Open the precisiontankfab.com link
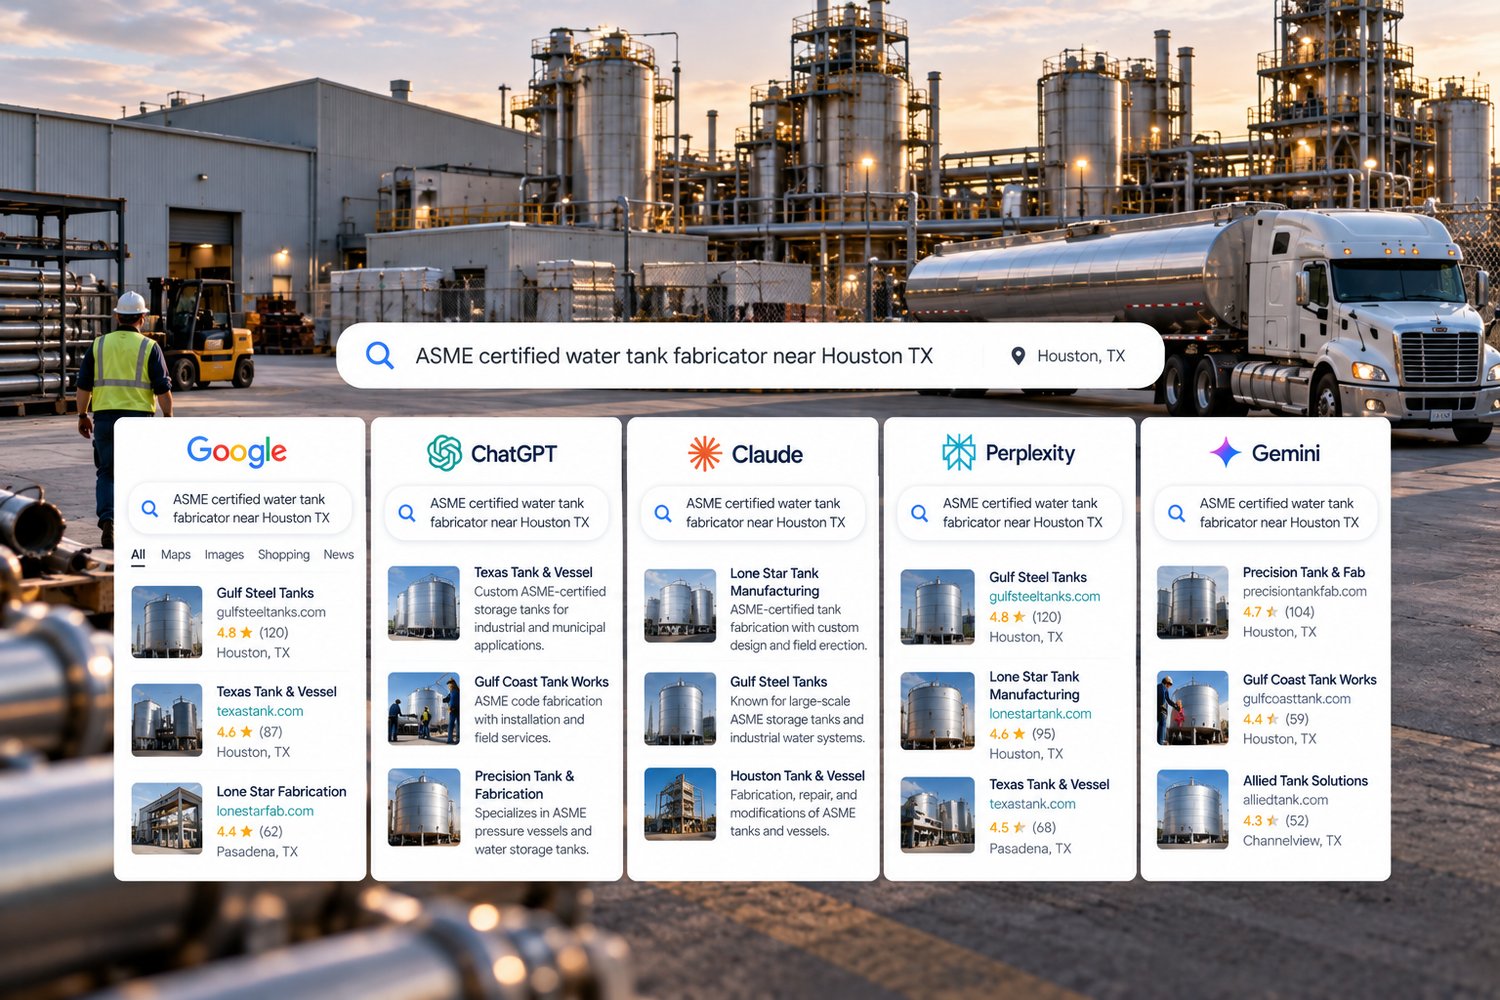Viewport: 1500px width, 1000px height. 1304,591
